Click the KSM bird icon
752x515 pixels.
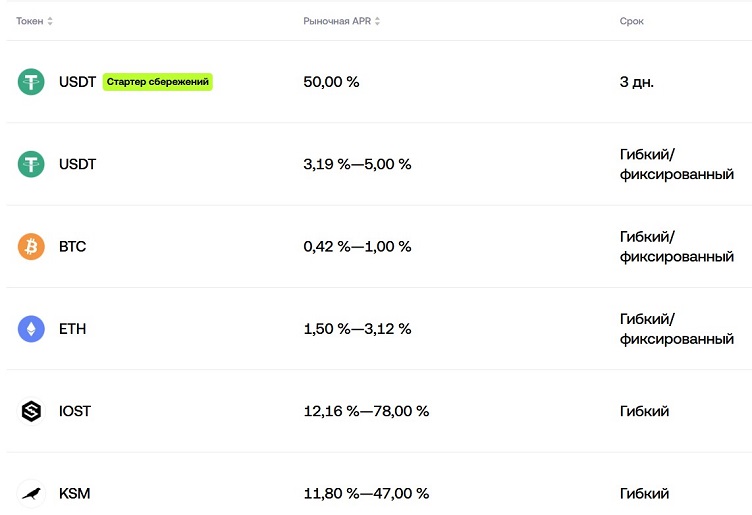(x=31, y=493)
